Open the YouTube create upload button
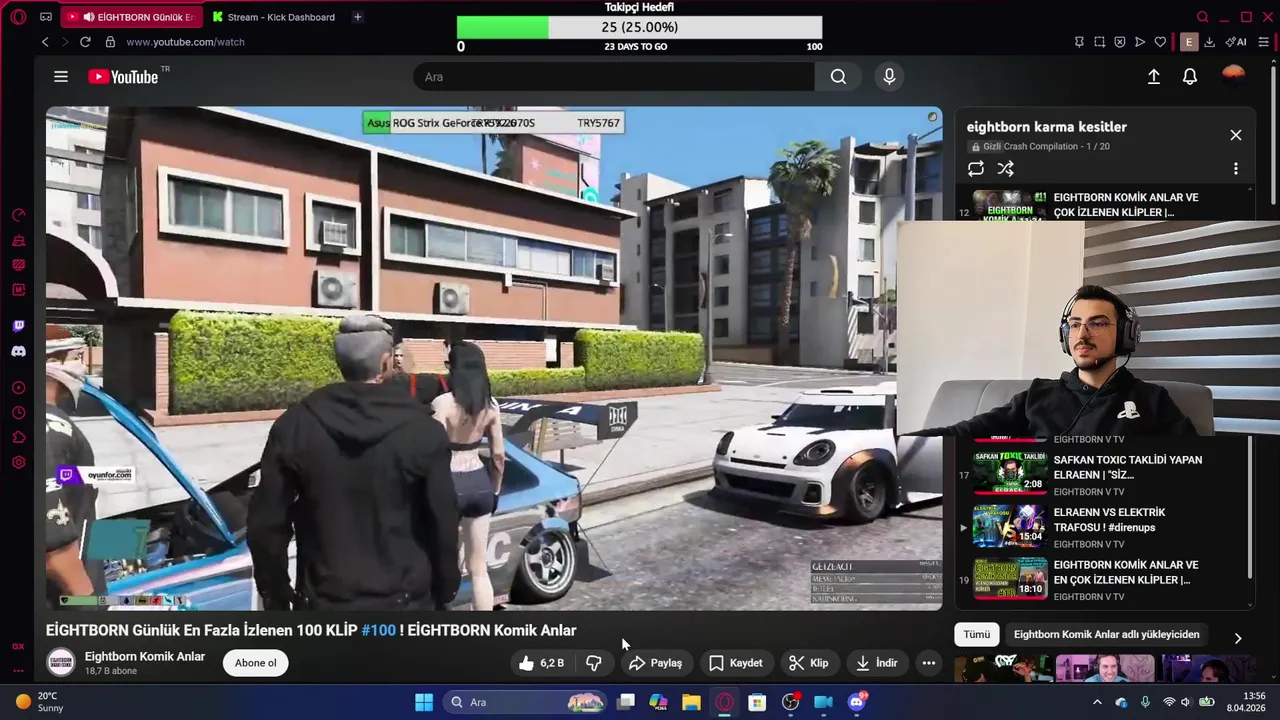Screen dimensions: 1280x720 coord(1154,77)
